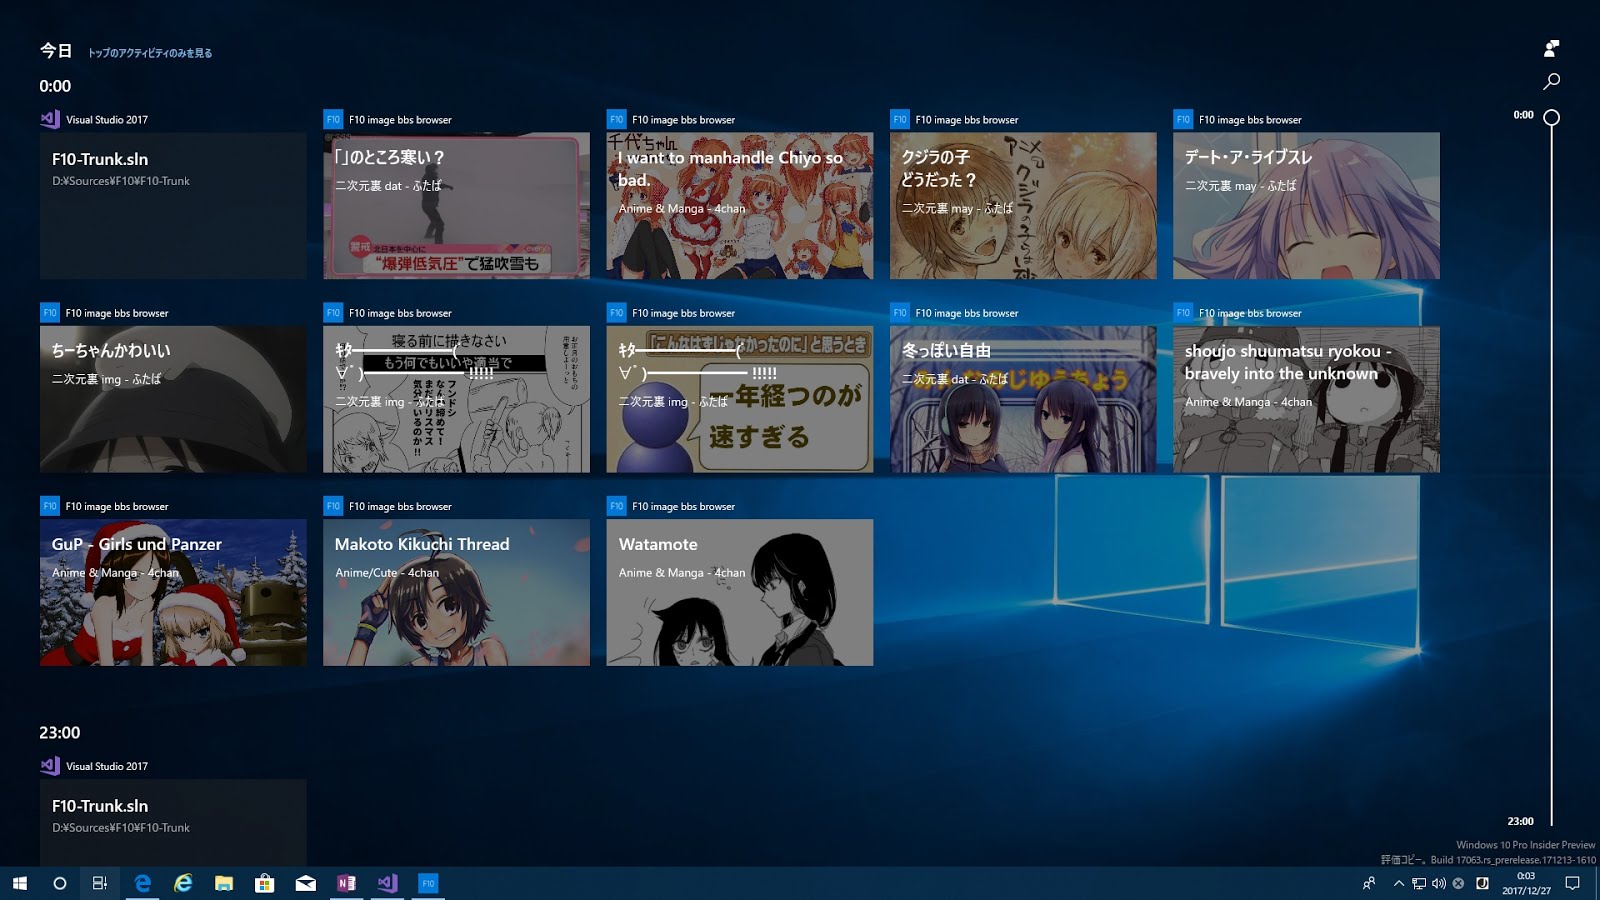Open the F10-Trunk.sln activity card under 0:00
Viewport: 1600px width, 900px height.
click(x=173, y=206)
